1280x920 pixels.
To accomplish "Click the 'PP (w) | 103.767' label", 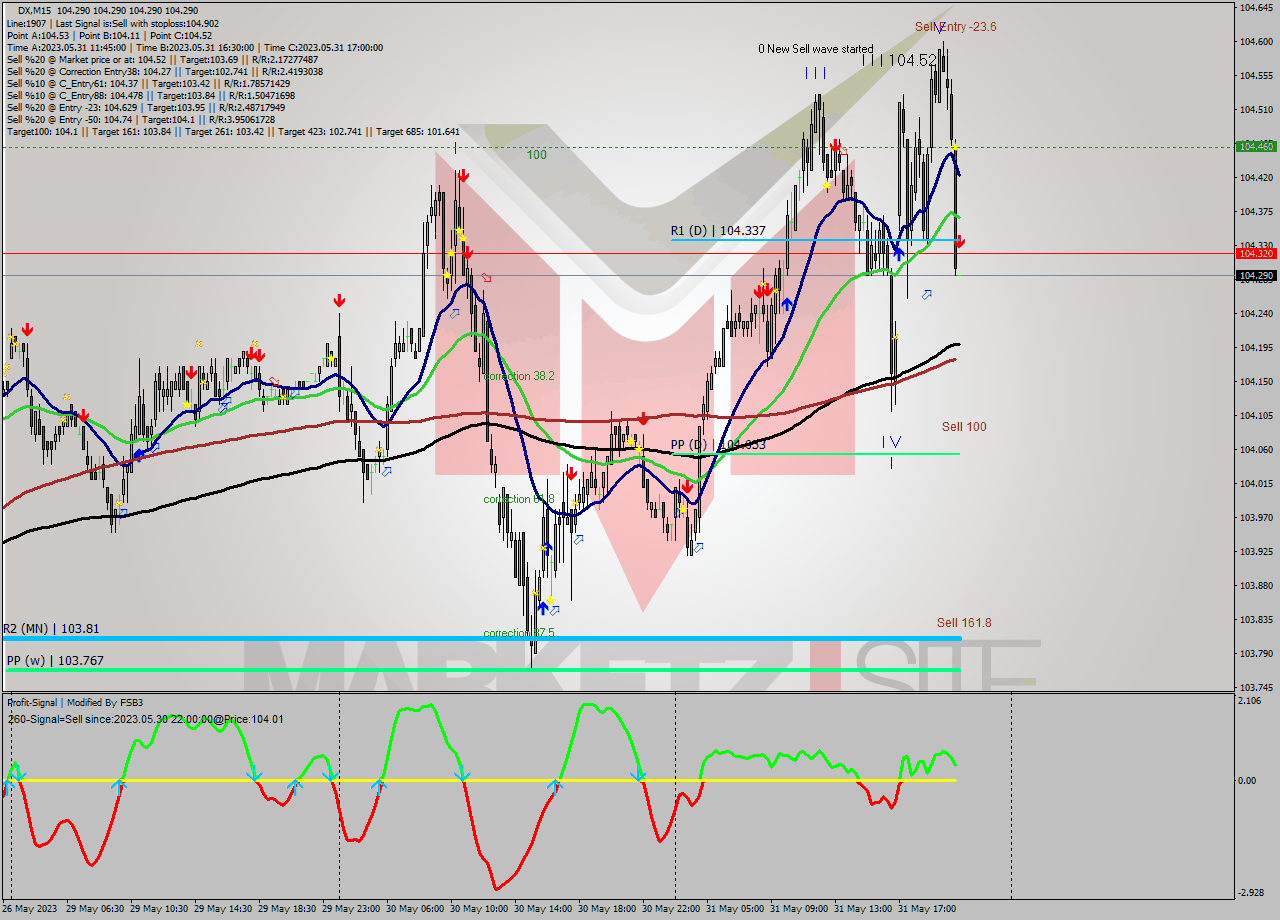I will click(54, 661).
